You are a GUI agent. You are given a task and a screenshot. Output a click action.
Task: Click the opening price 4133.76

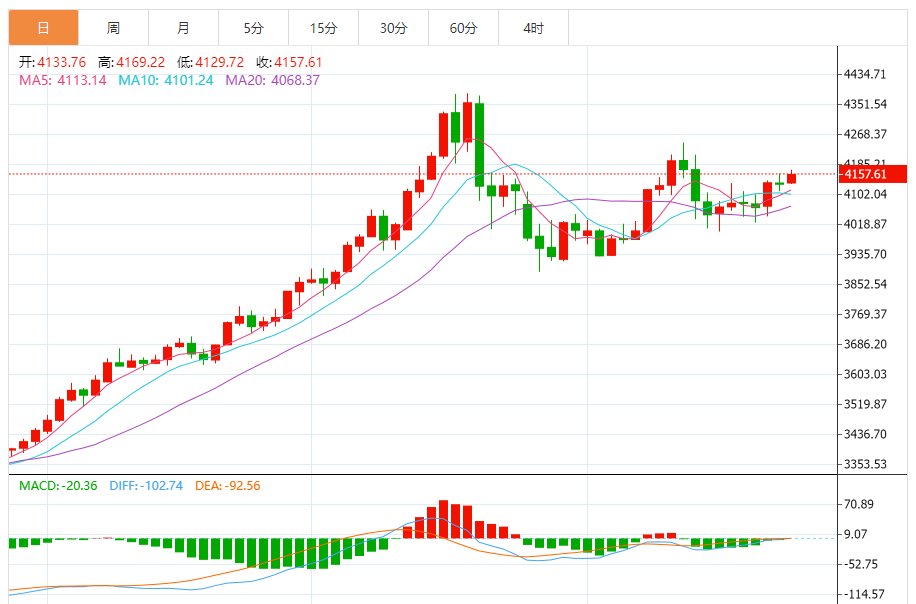point(61,62)
